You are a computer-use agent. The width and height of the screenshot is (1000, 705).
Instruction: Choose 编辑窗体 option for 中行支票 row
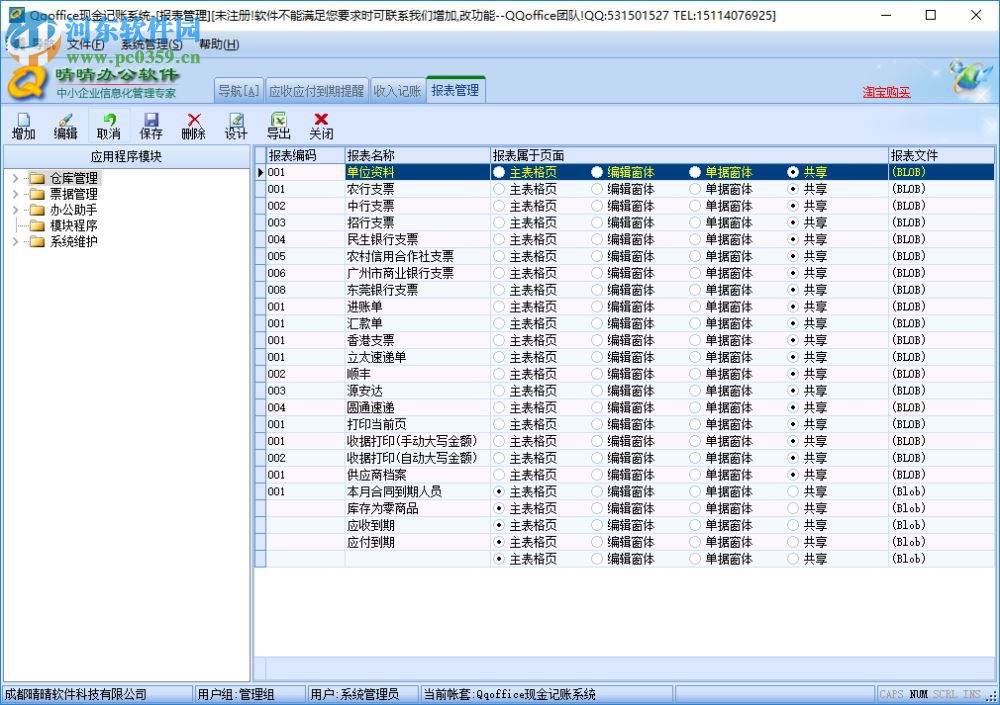(597, 206)
